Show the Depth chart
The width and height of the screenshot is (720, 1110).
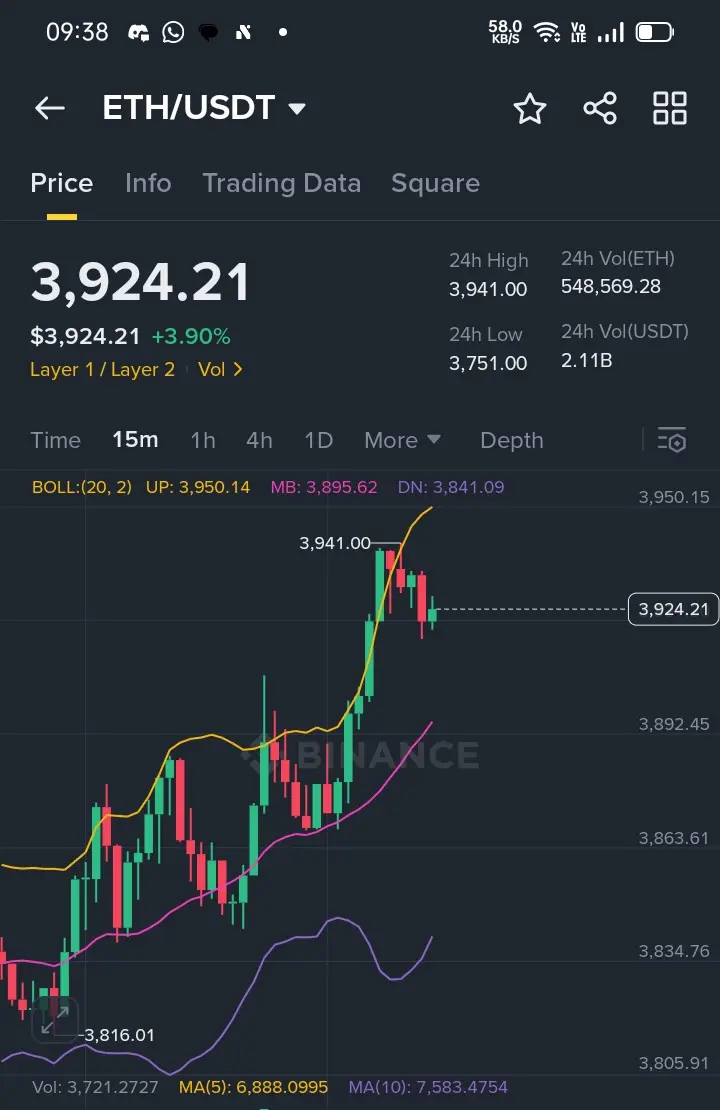point(512,440)
